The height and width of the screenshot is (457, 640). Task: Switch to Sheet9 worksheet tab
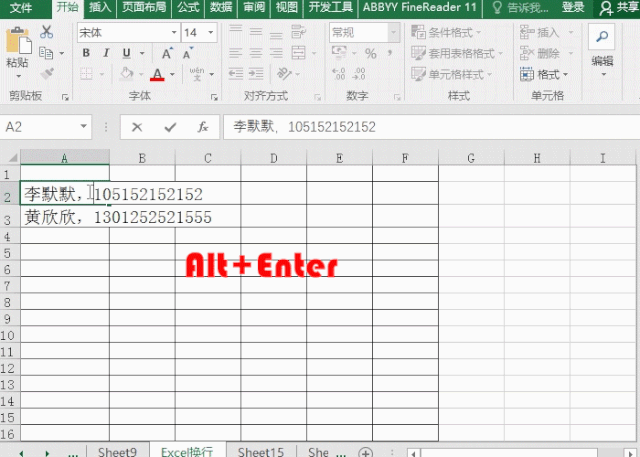(117, 451)
